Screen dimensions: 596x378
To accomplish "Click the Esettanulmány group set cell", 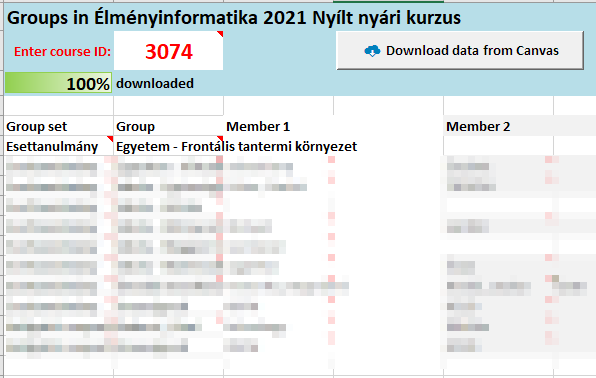I will [59, 146].
